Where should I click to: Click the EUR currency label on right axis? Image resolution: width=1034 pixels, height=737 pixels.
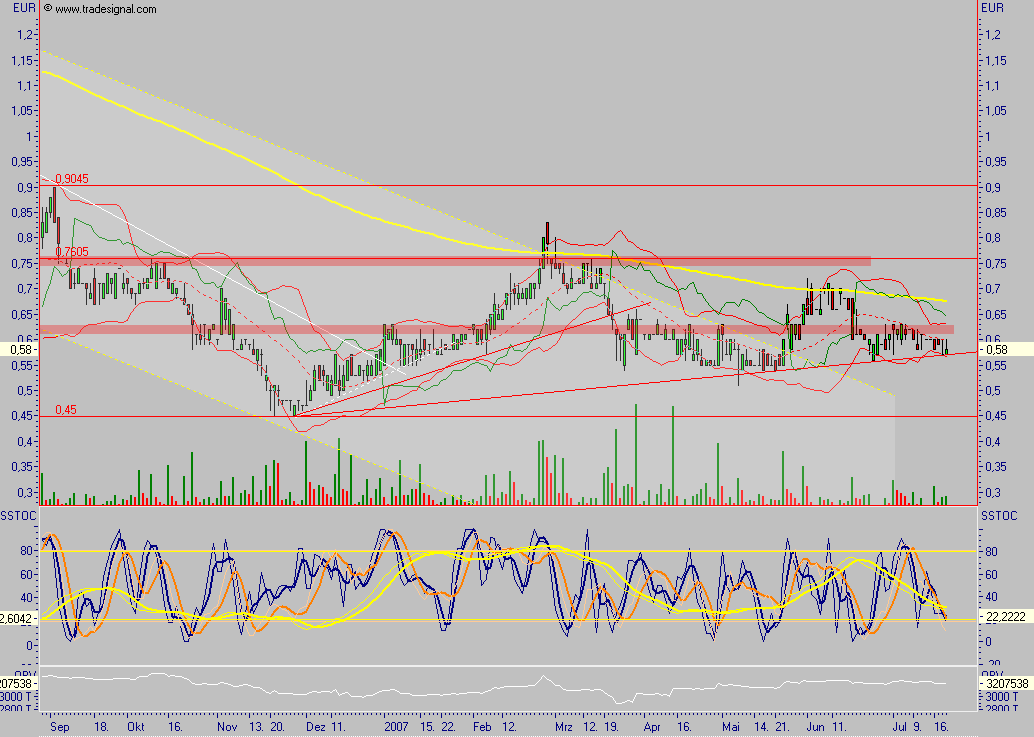(x=992, y=8)
